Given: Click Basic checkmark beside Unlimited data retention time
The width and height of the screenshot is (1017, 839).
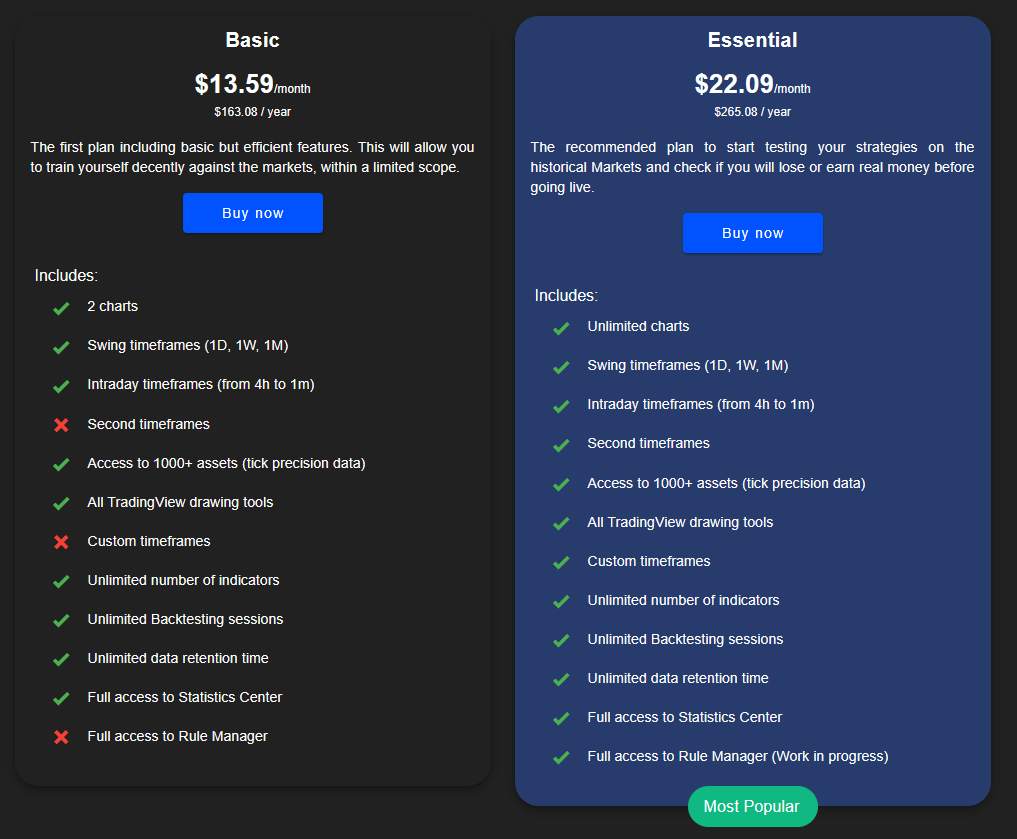Looking at the screenshot, I should (61, 659).
